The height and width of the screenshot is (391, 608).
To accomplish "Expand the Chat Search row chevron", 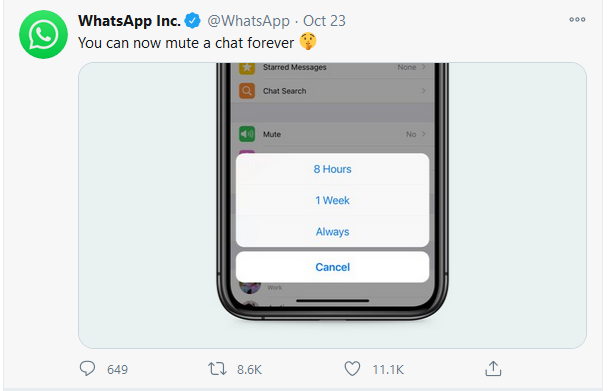I will tap(424, 91).
